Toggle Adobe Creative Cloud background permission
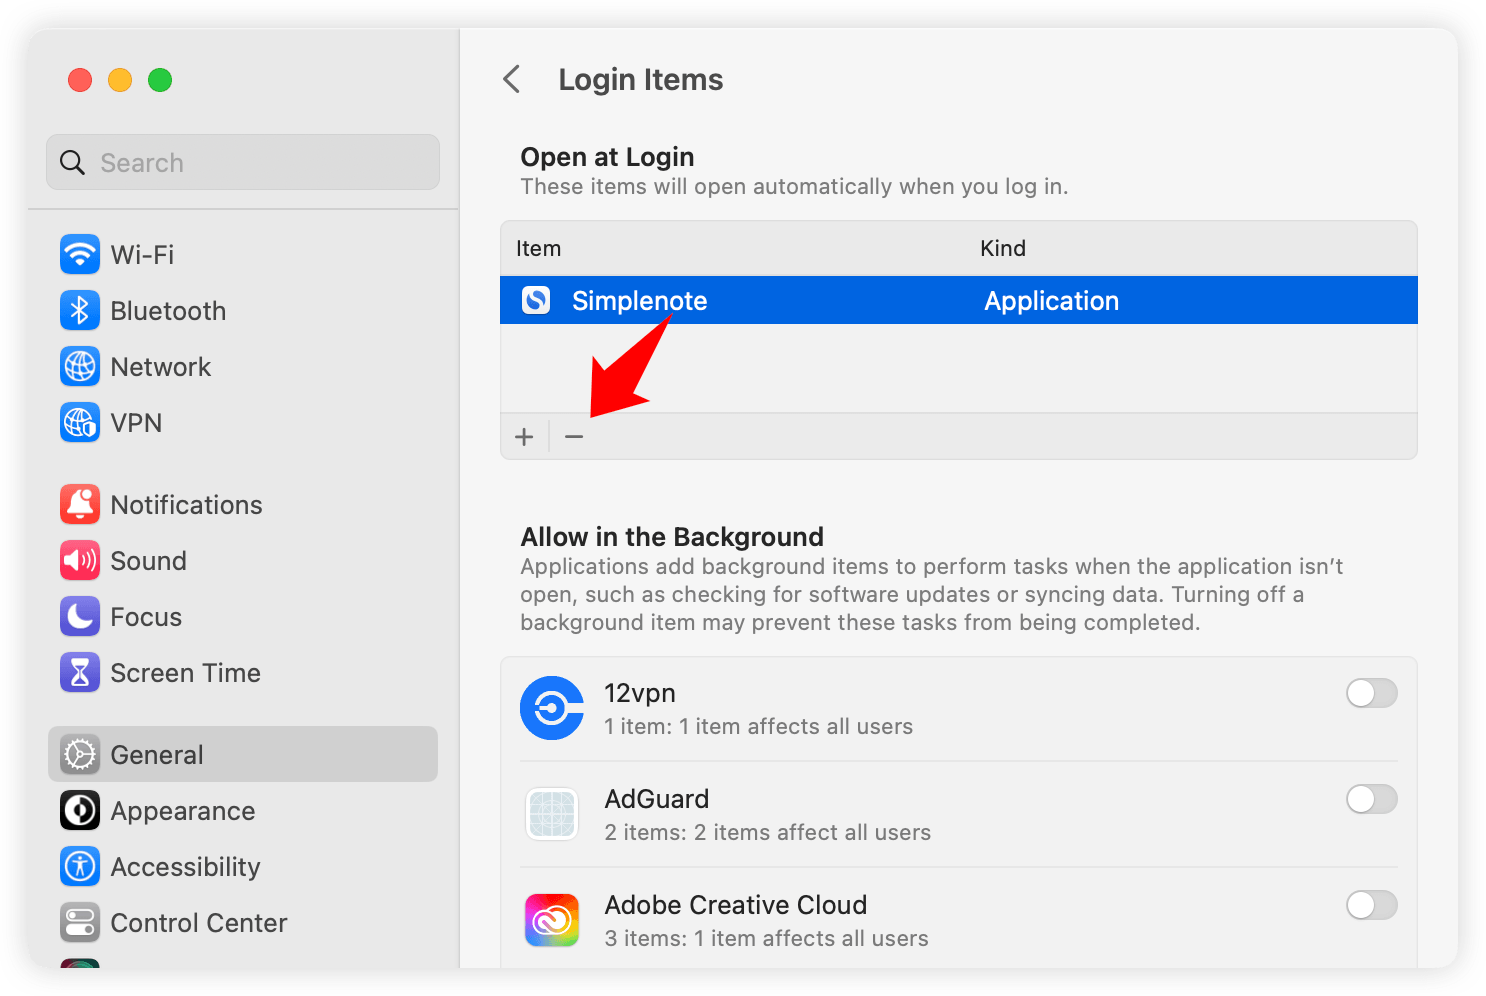The image size is (1486, 996). [x=1371, y=905]
